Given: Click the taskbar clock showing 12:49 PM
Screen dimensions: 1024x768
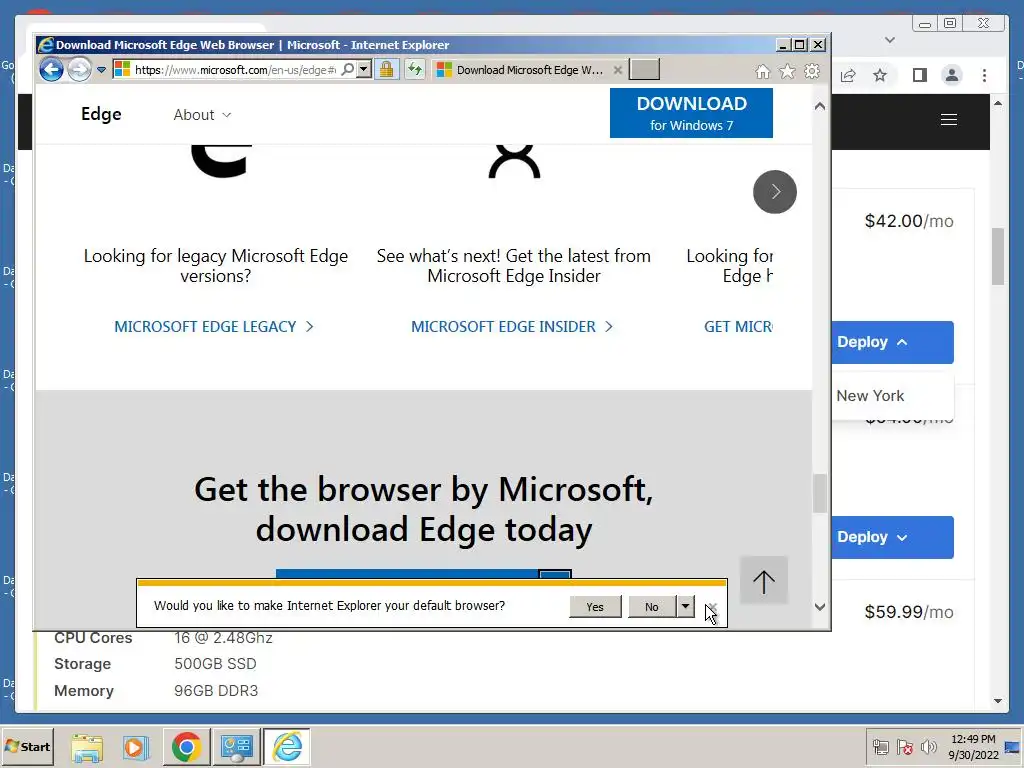Looking at the screenshot, I should coord(973,747).
